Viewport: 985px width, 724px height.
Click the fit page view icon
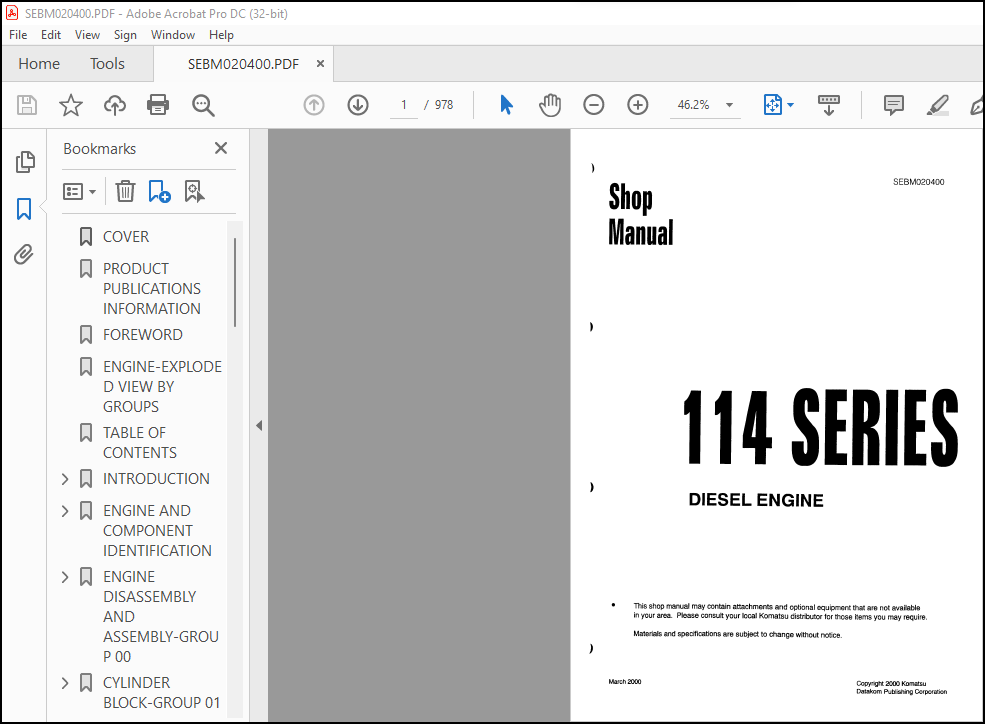click(773, 105)
